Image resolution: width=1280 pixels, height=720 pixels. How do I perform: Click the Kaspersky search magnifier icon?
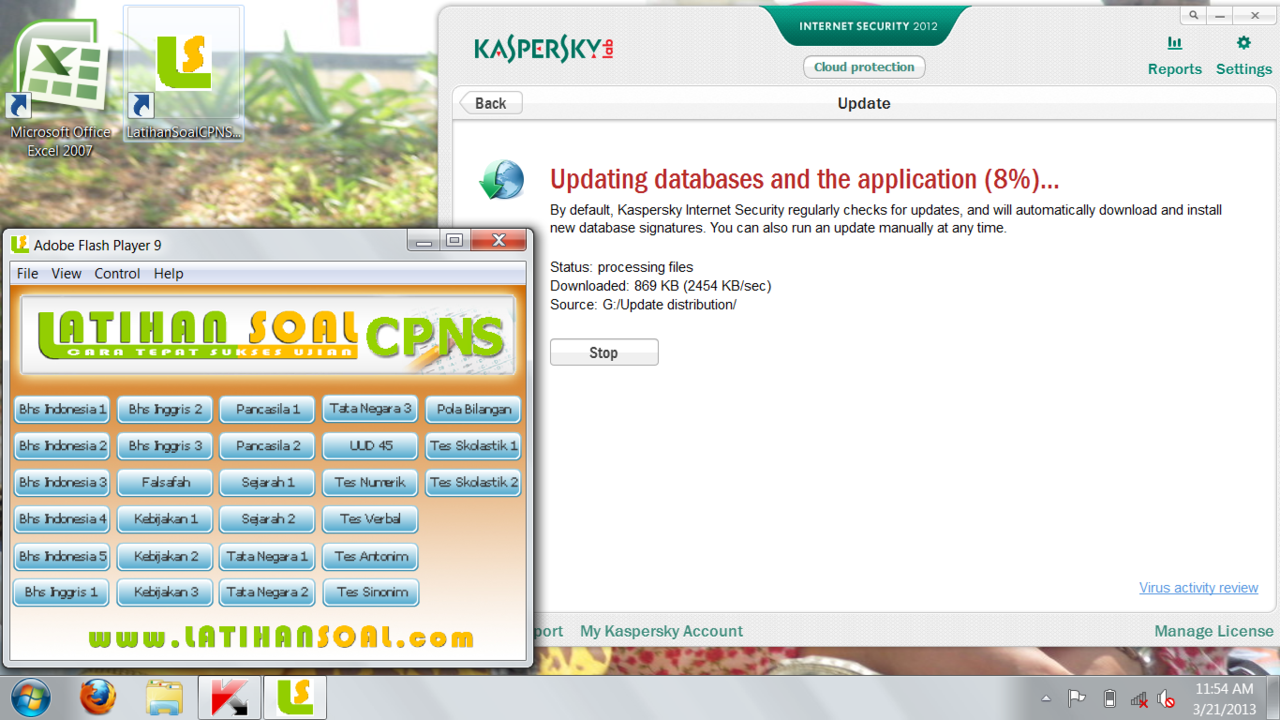tap(1194, 16)
